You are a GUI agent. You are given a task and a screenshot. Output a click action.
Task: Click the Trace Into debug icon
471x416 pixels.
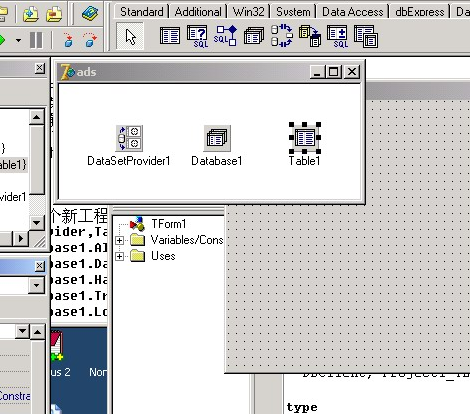click(68, 40)
